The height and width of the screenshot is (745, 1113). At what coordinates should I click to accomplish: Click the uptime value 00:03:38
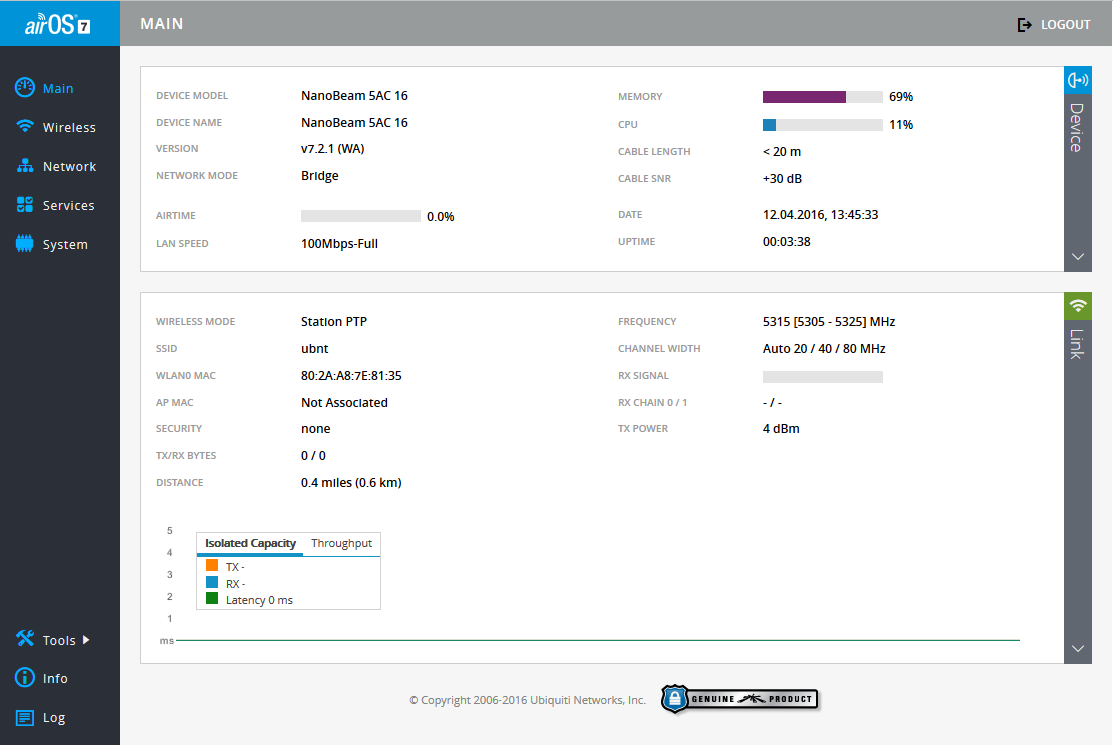coord(786,242)
